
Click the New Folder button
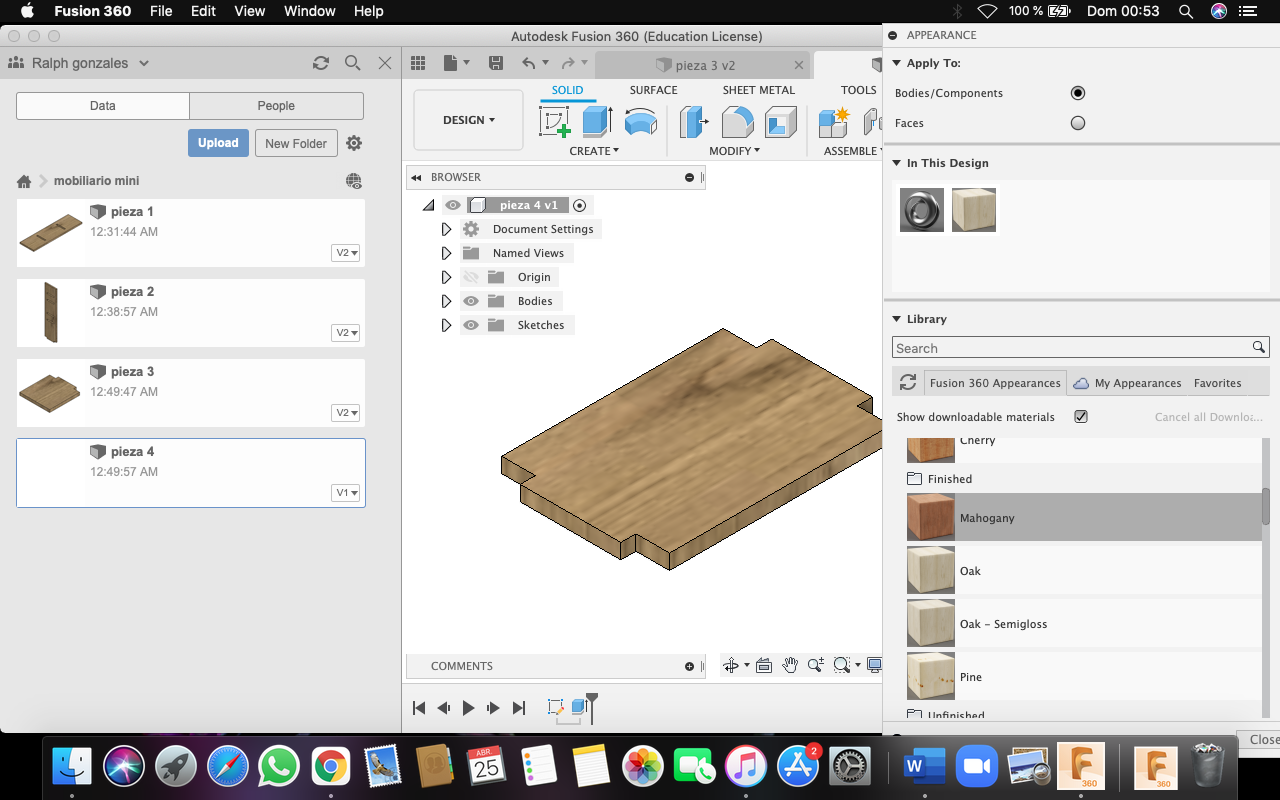tap(296, 143)
